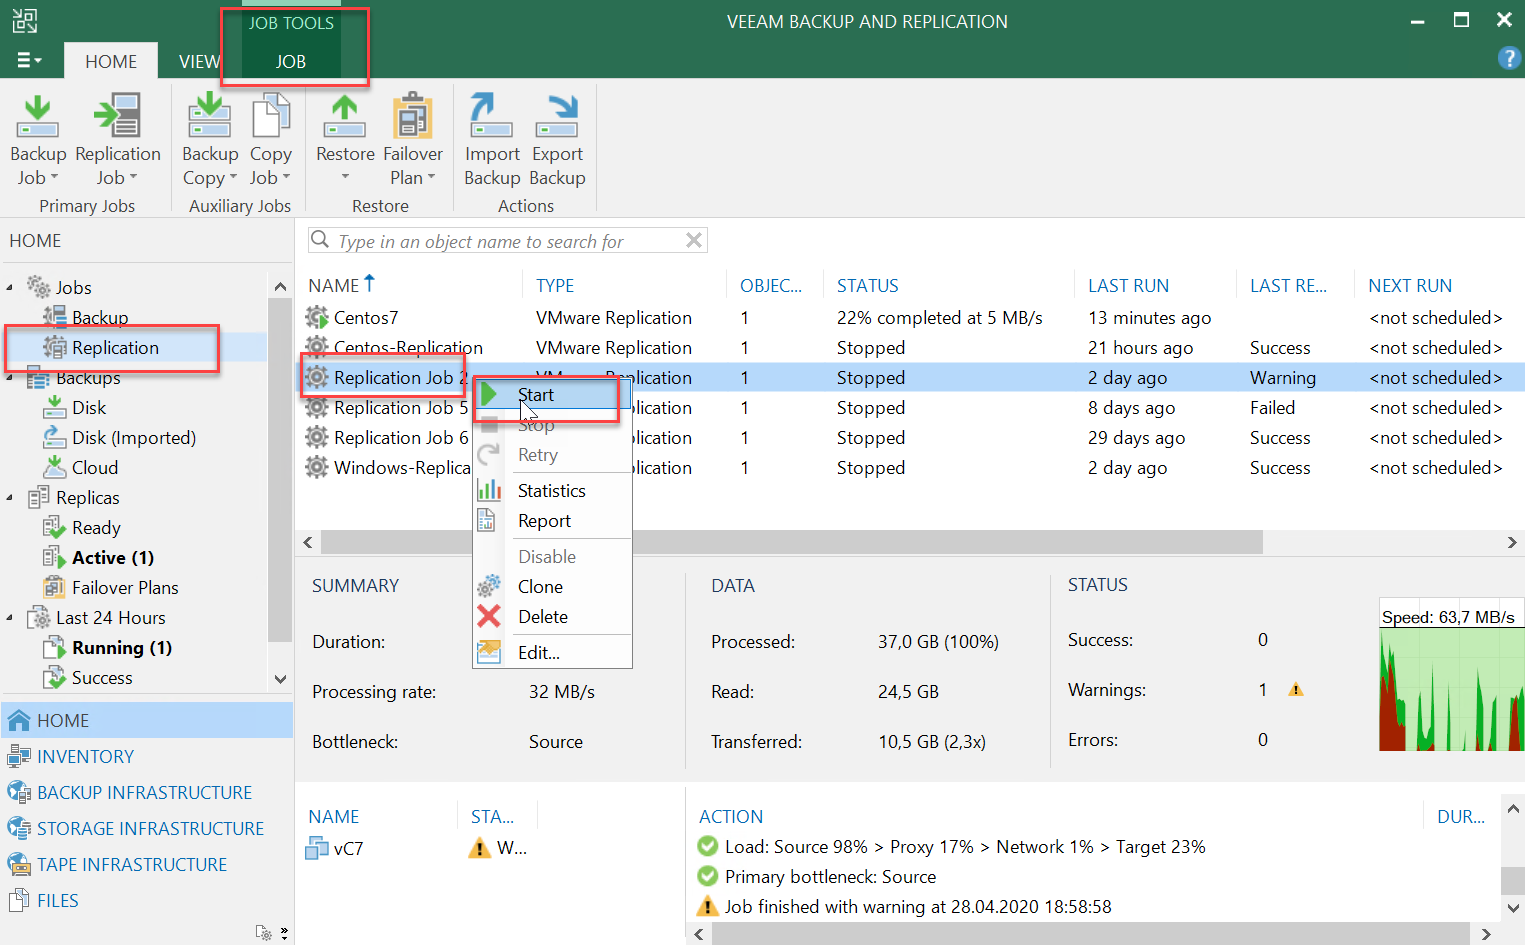Click the Files navigation icon
This screenshot has width=1525, height=946.
pos(19,900)
